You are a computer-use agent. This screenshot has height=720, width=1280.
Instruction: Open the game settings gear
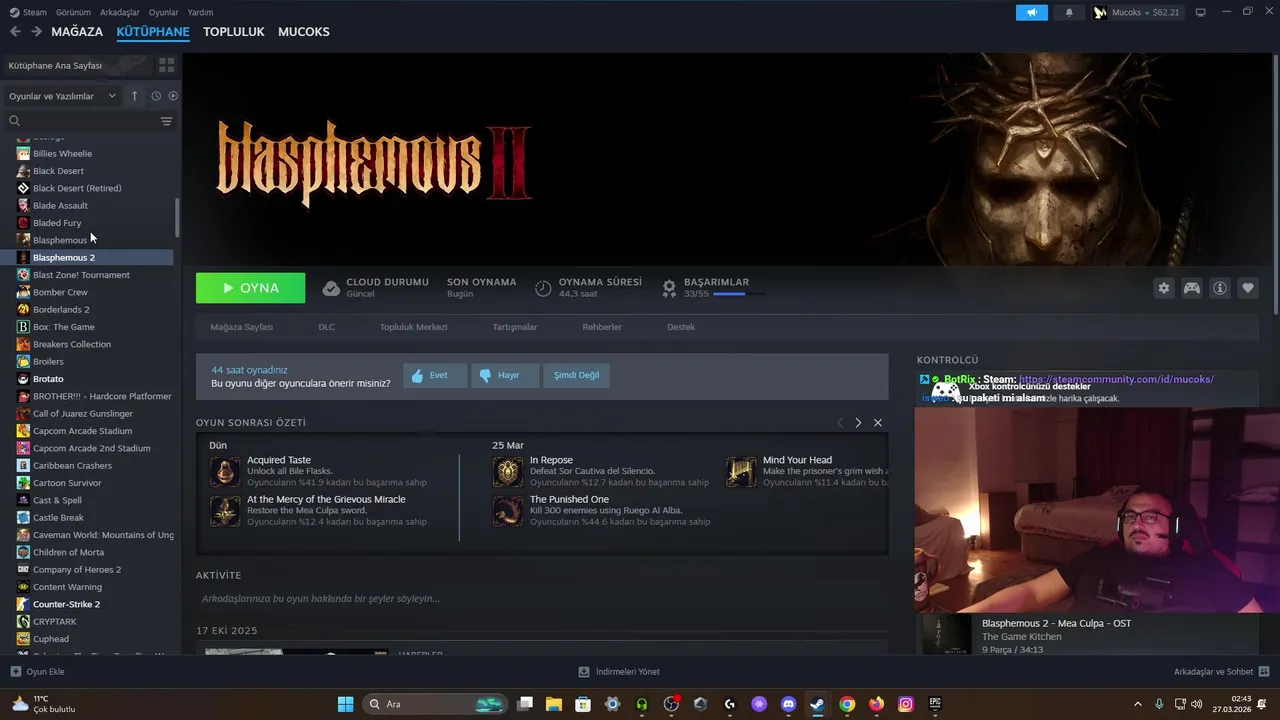pyautogui.click(x=1163, y=288)
